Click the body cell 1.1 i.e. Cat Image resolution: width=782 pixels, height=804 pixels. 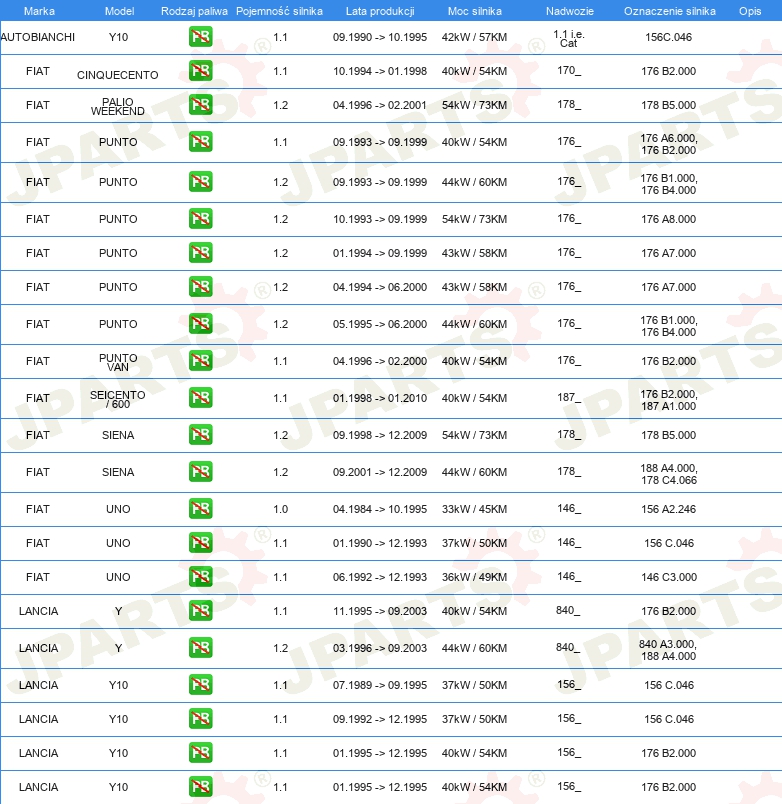click(x=569, y=38)
